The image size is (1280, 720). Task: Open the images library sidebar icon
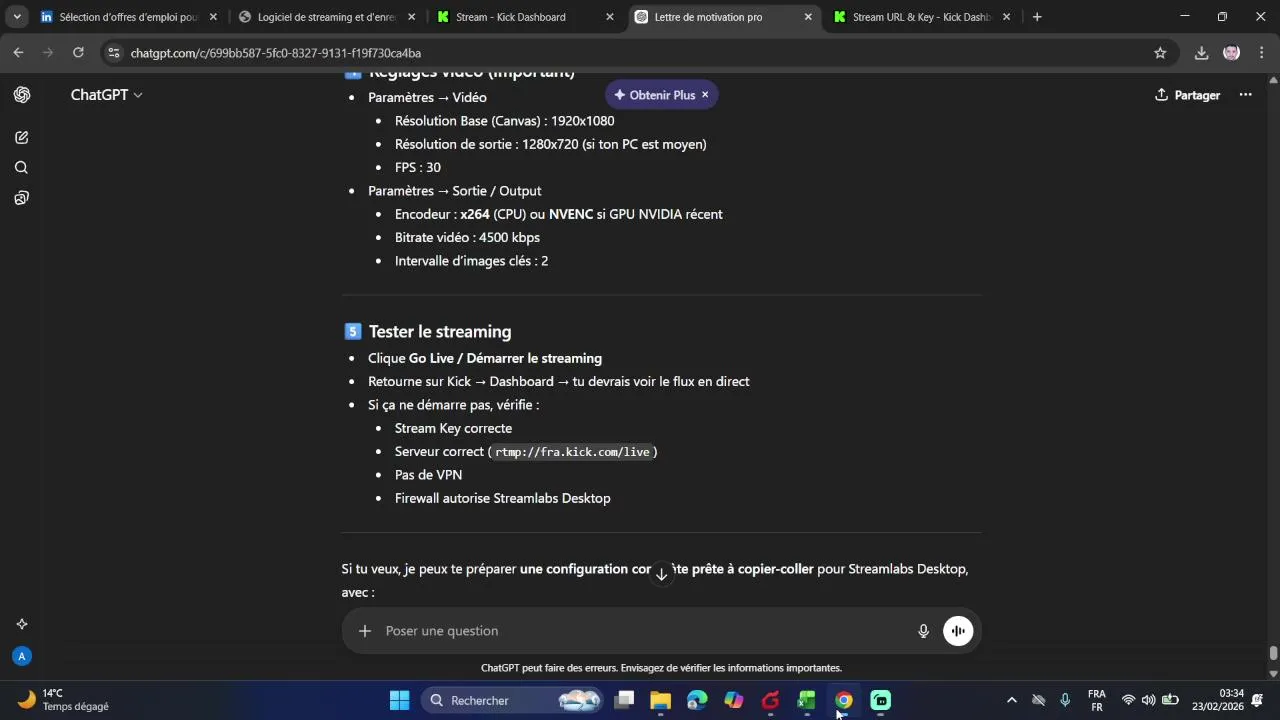coord(22,198)
